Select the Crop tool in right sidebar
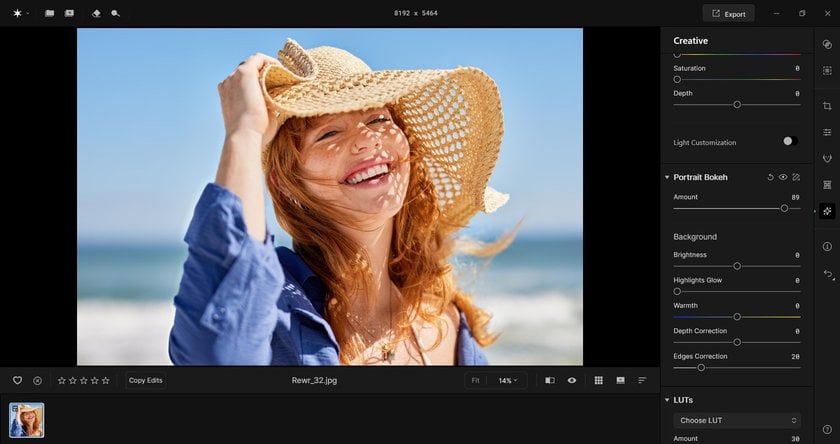The height and width of the screenshot is (444, 840). [827, 106]
